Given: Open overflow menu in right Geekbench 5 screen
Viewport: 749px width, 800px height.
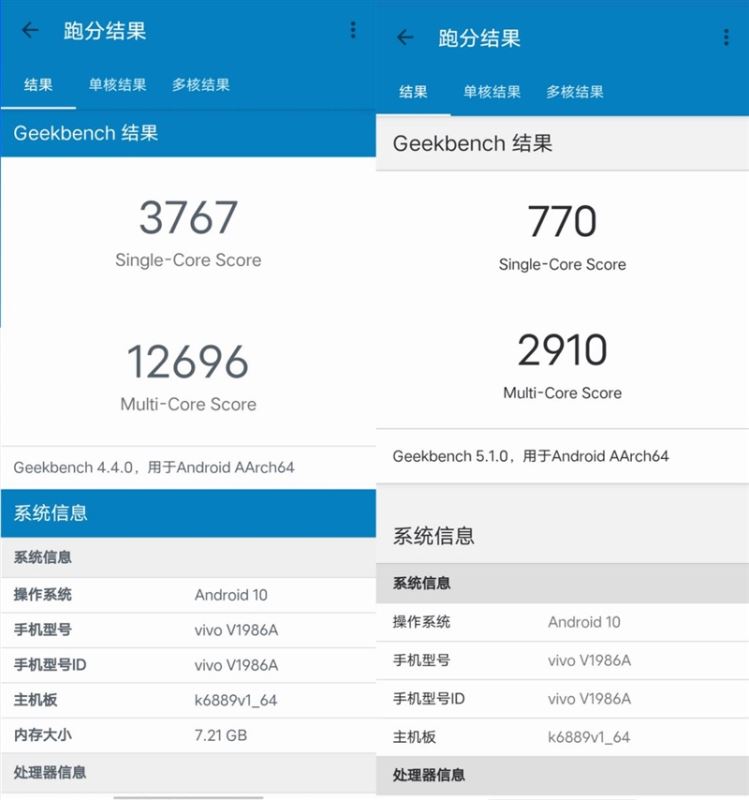Looking at the screenshot, I should 726,37.
